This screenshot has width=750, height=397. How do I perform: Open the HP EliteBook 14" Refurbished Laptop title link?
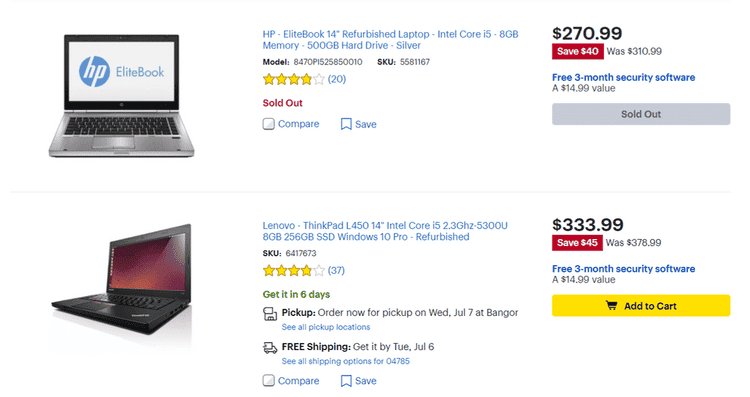(390, 40)
